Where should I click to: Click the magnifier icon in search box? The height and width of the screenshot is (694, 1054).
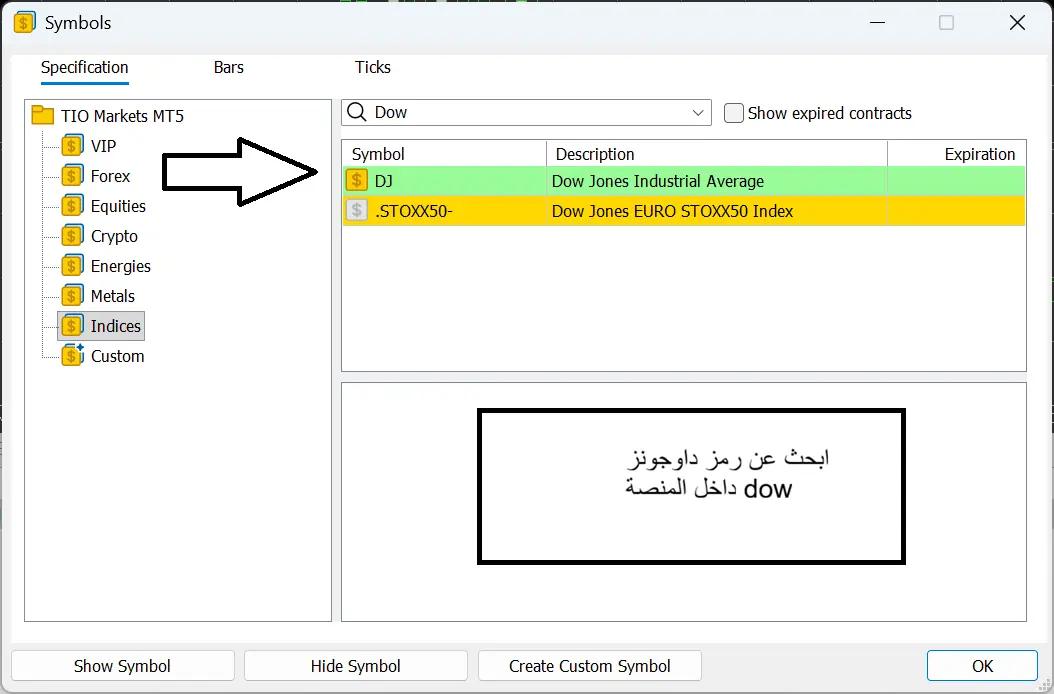357,112
